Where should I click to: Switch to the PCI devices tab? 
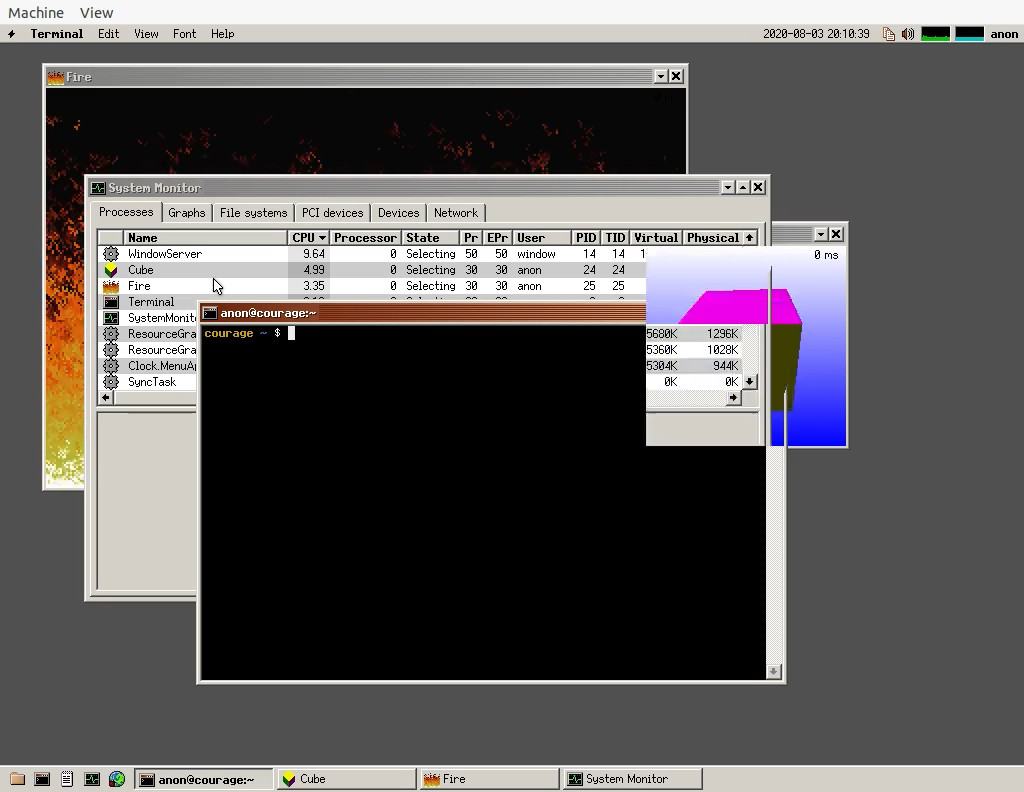click(332, 213)
